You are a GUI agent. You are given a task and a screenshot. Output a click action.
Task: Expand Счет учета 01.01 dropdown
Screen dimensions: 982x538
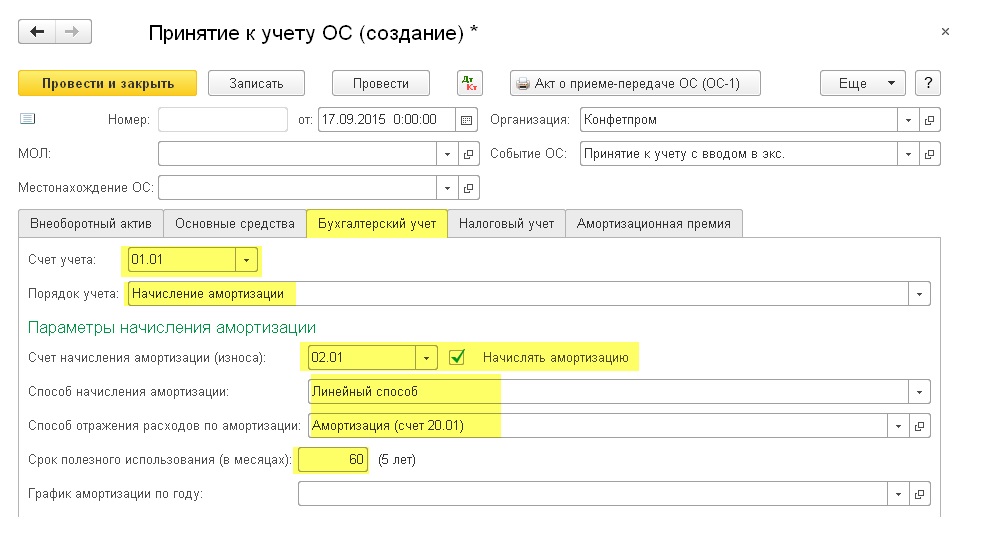[x=246, y=260]
